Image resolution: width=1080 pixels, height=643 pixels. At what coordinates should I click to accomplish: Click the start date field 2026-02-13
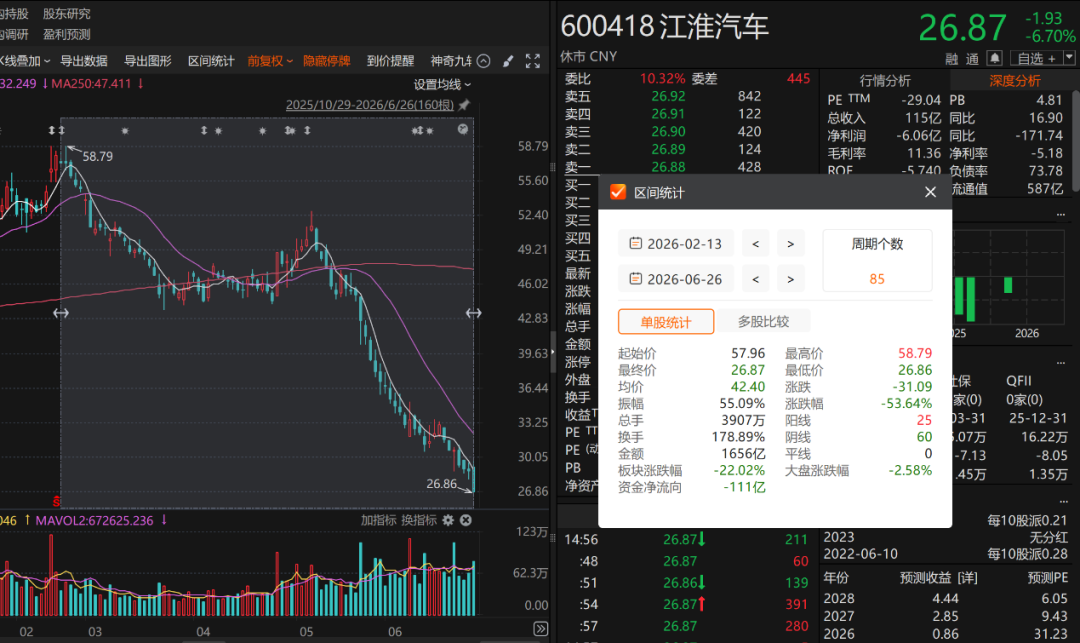tap(676, 244)
